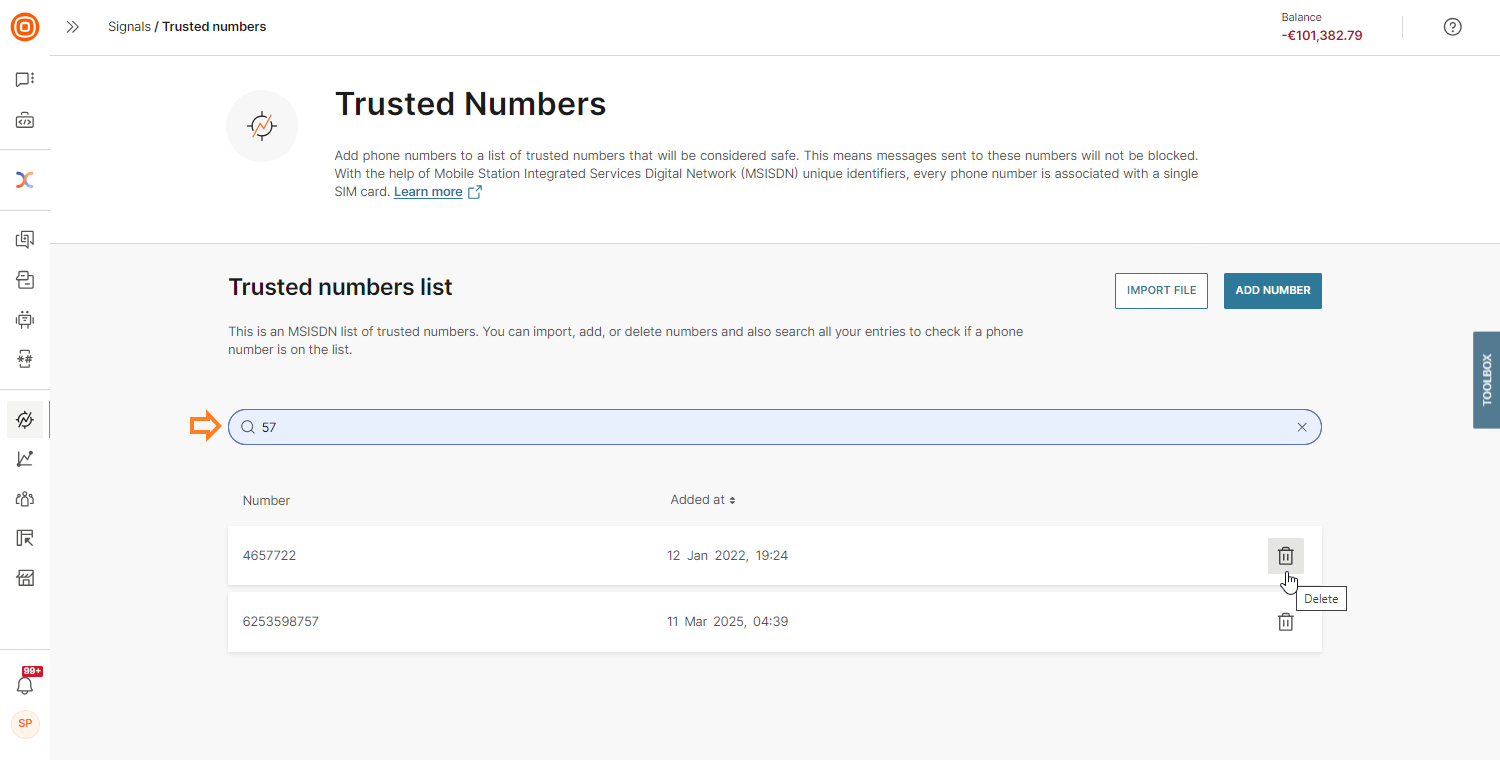The height and width of the screenshot is (760, 1500).
Task: Open the people group sidebar icon
Action: tap(25, 499)
